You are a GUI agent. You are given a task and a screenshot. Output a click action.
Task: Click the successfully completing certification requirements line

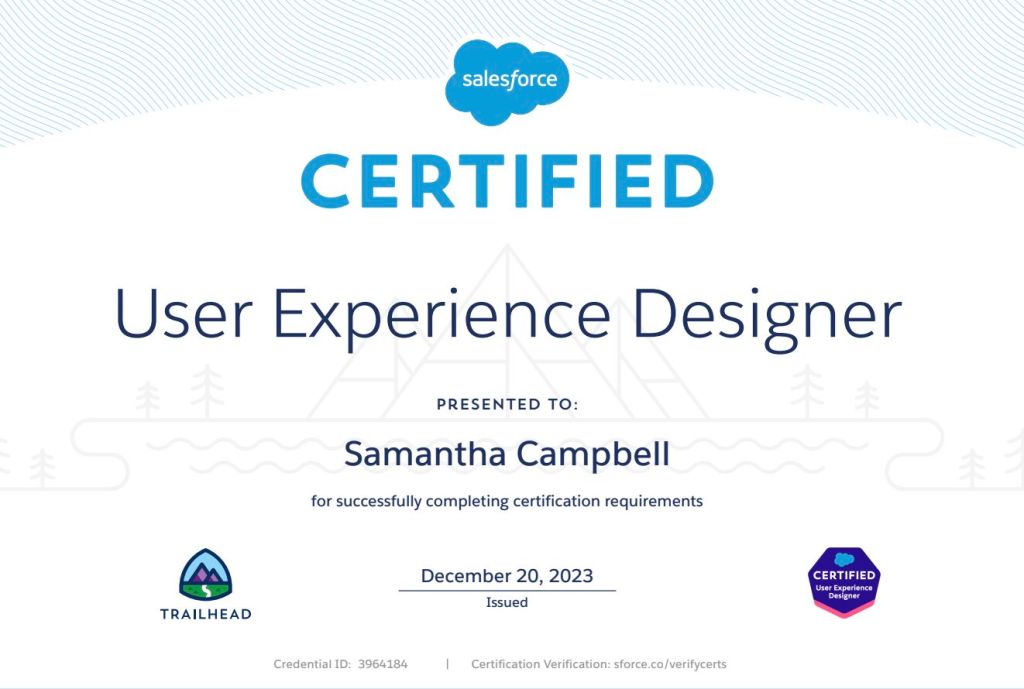[507, 501]
